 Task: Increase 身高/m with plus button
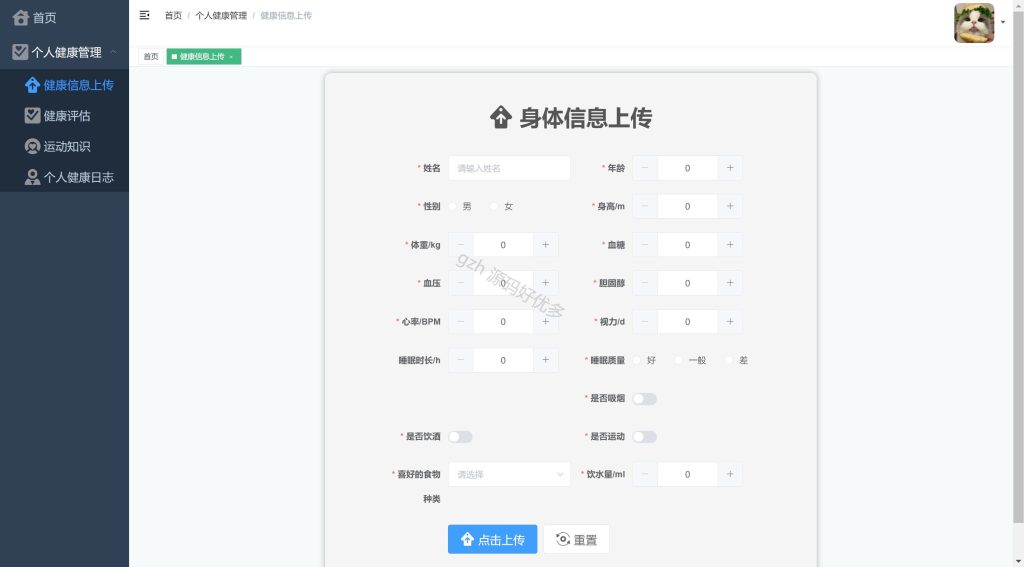729,206
